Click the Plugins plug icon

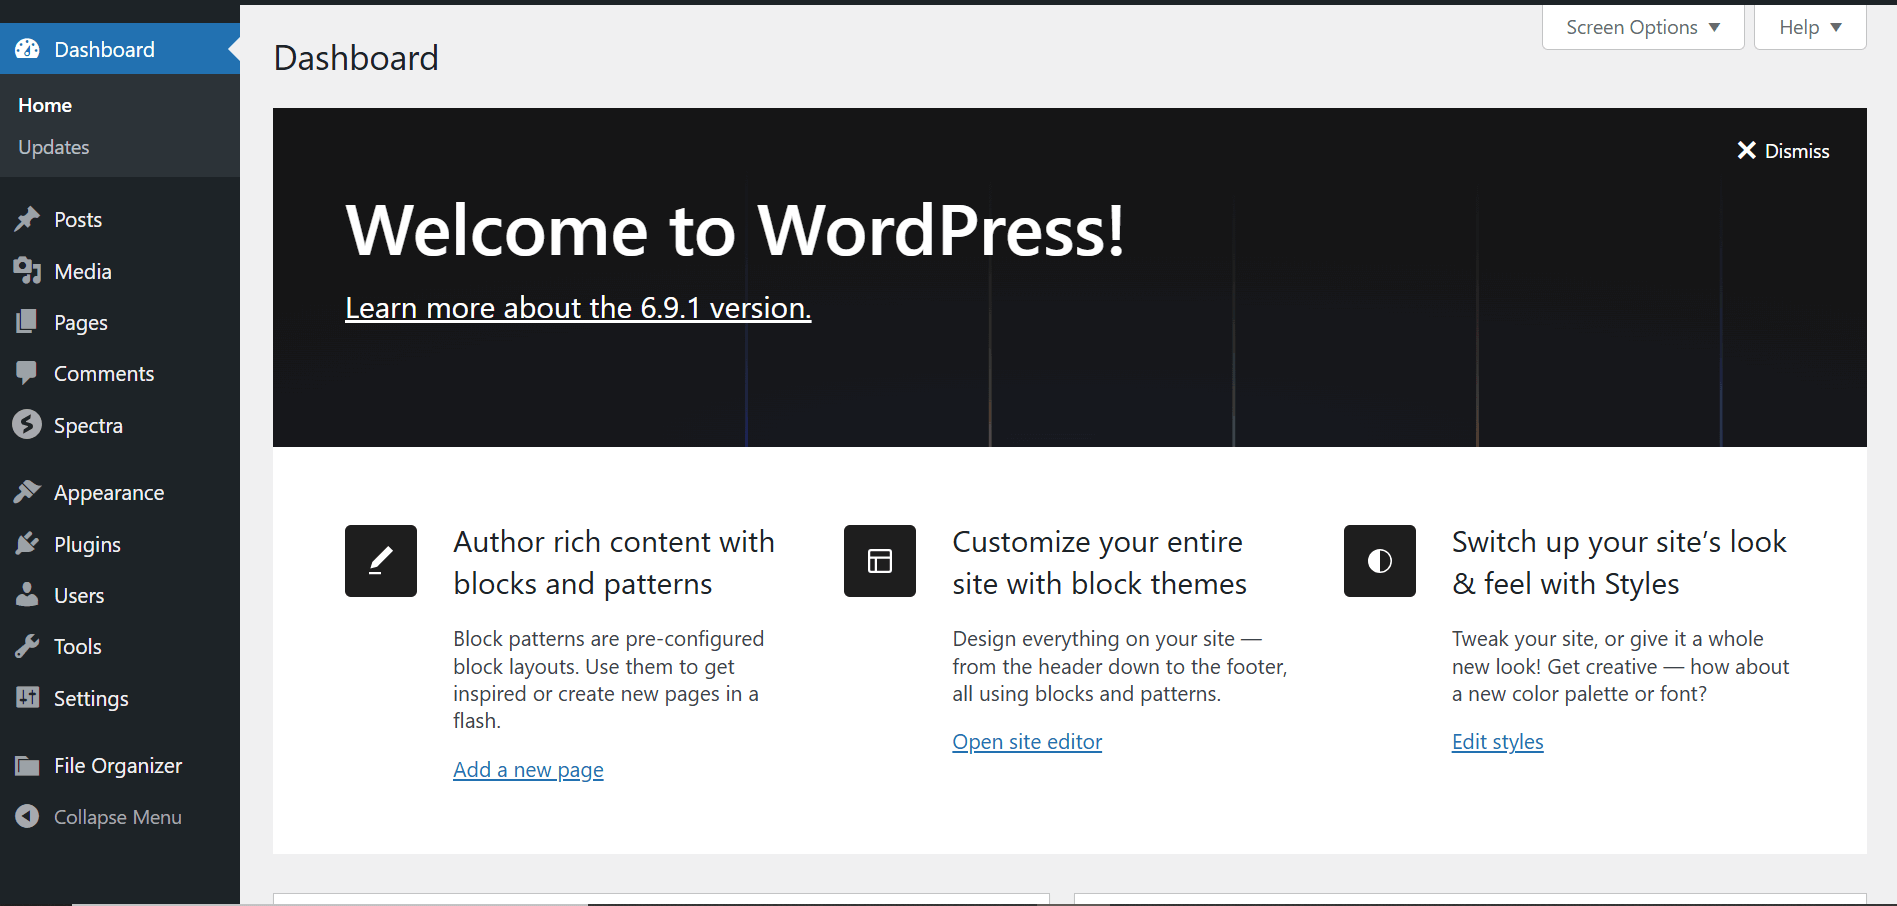[27, 544]
